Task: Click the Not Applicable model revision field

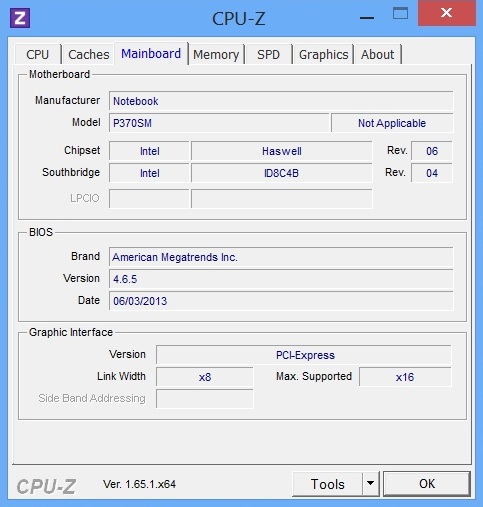Action: point(392,123)
